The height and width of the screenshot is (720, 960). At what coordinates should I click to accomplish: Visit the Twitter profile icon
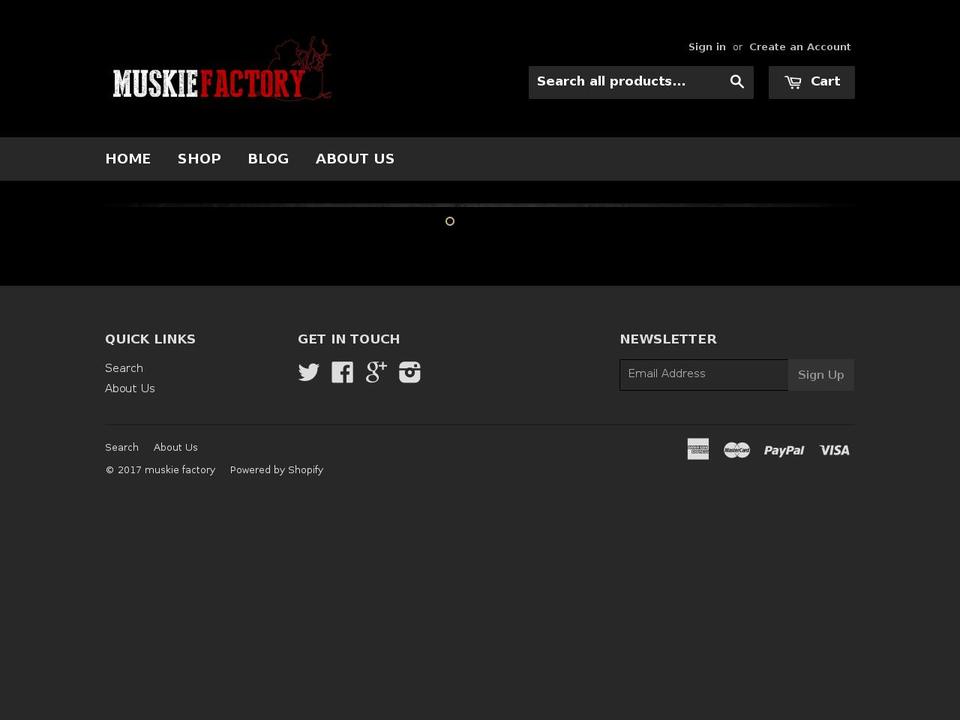point(309,372)
